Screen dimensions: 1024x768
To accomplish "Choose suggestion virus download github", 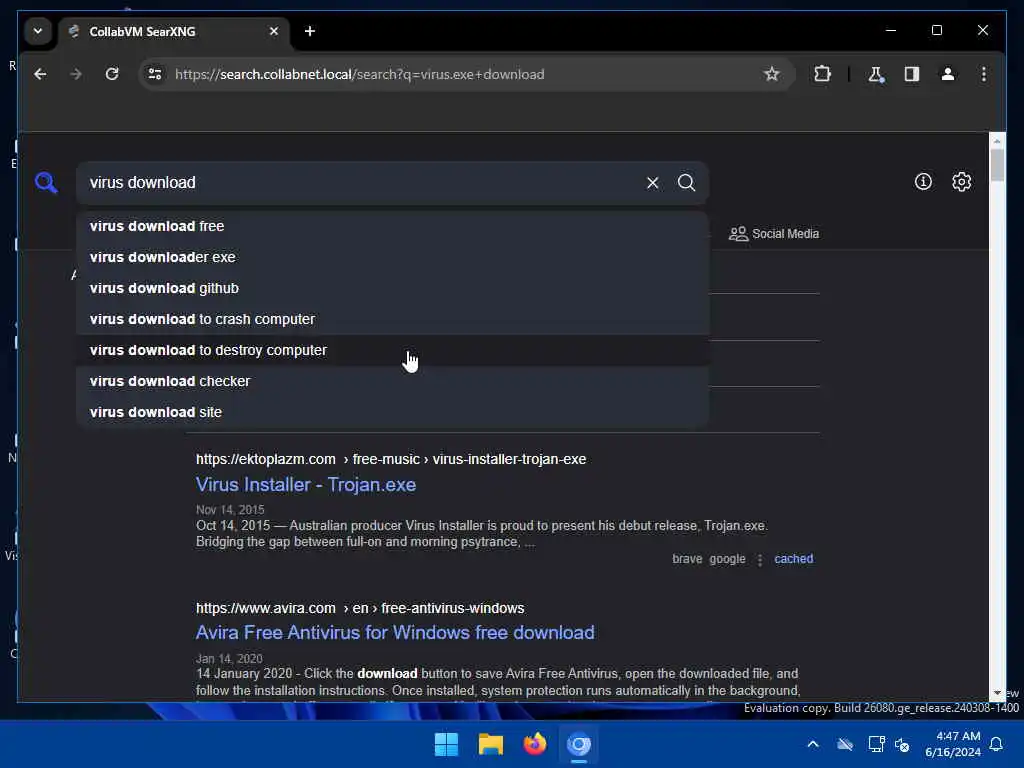I will (x=392, y=288).
